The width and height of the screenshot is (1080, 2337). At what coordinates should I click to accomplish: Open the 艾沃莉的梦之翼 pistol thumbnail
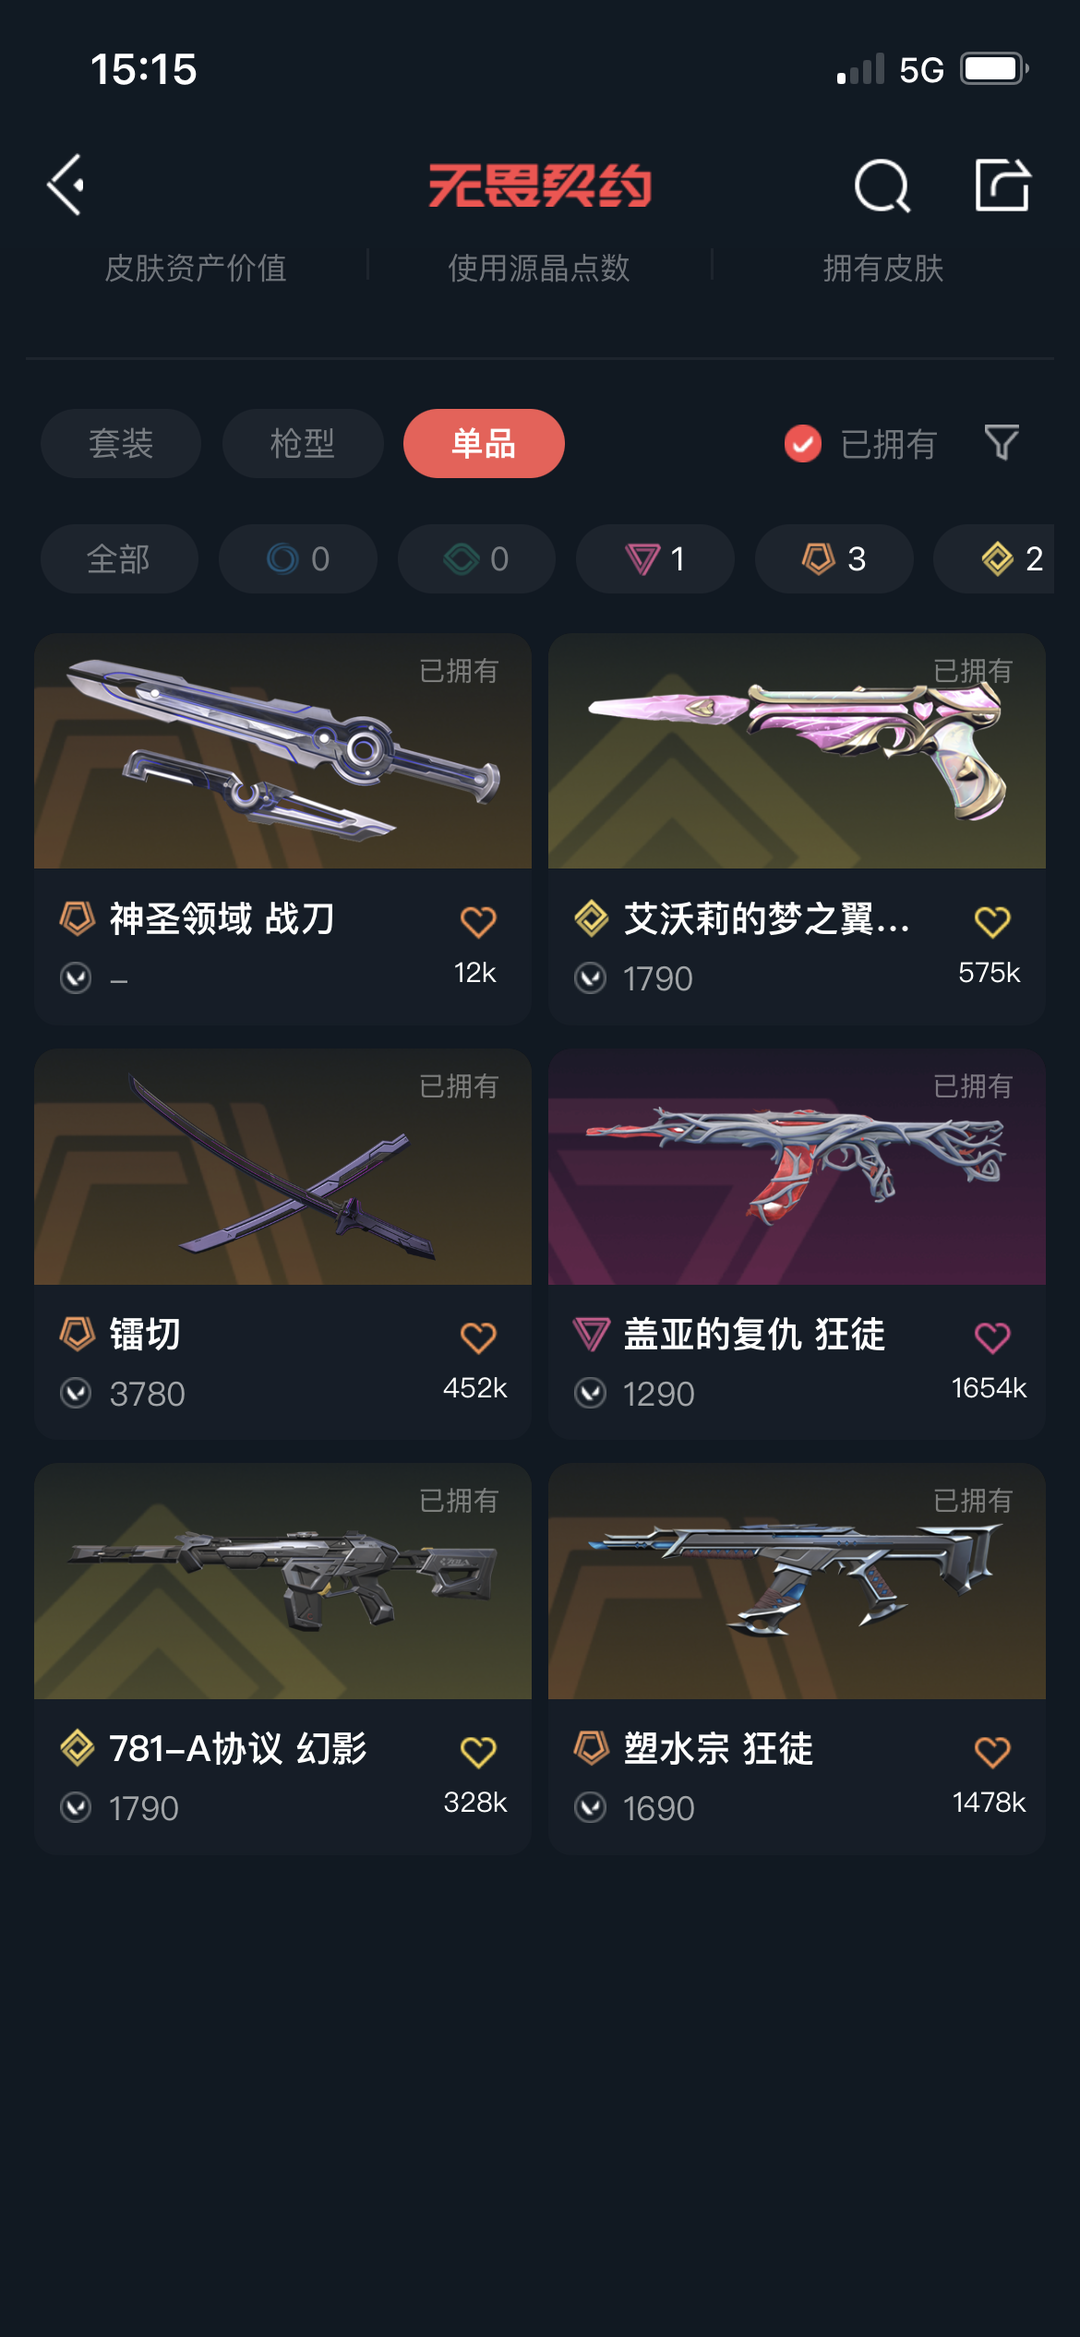pos(797,751)
